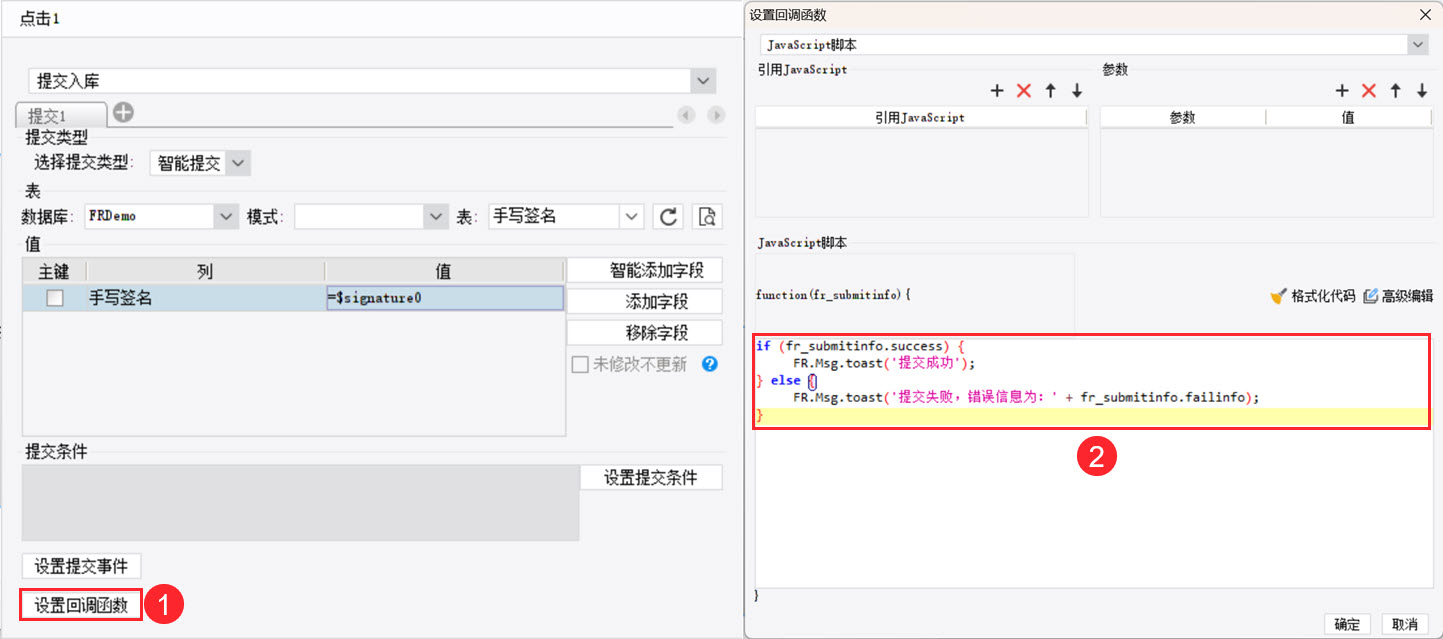Open the 提交入库 dropdown
The height and width of the screenshot is (639, 1443).
click(704, 81)
